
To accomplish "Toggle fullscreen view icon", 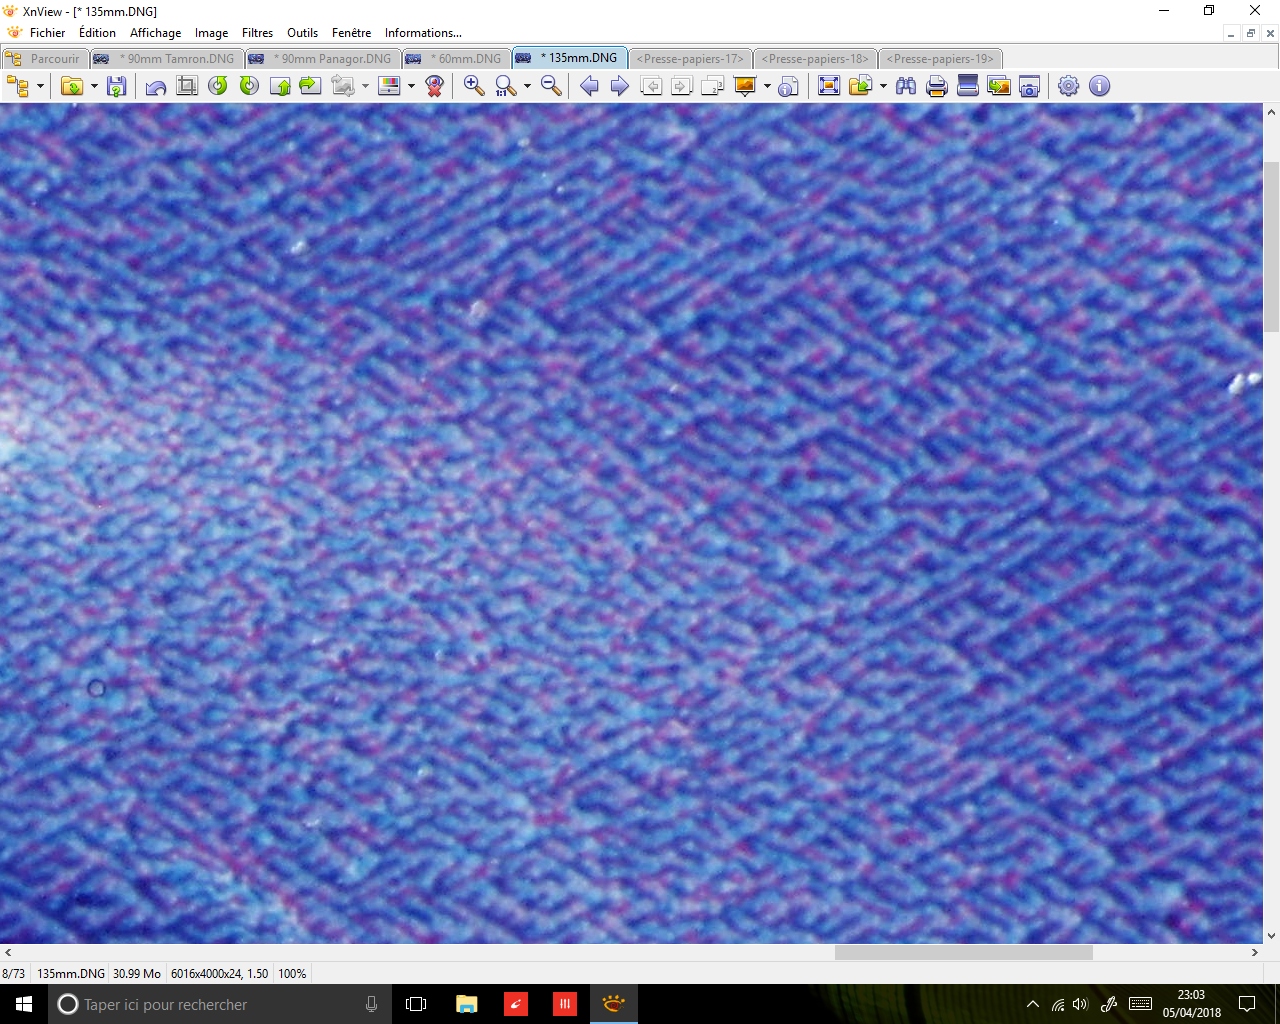I will [828, 86].
